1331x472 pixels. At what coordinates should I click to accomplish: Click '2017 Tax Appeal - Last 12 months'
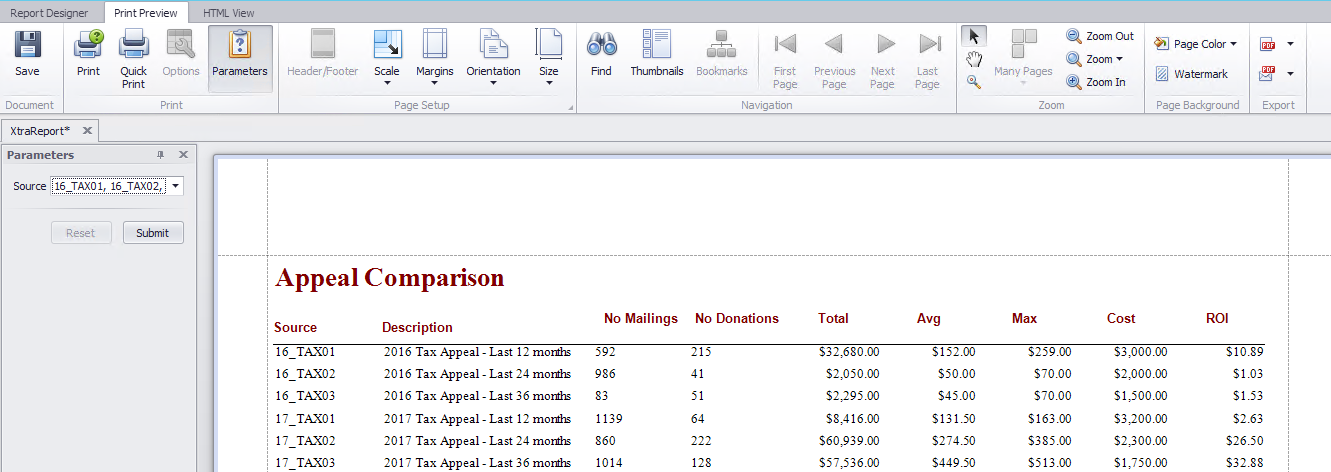(477, 419)
